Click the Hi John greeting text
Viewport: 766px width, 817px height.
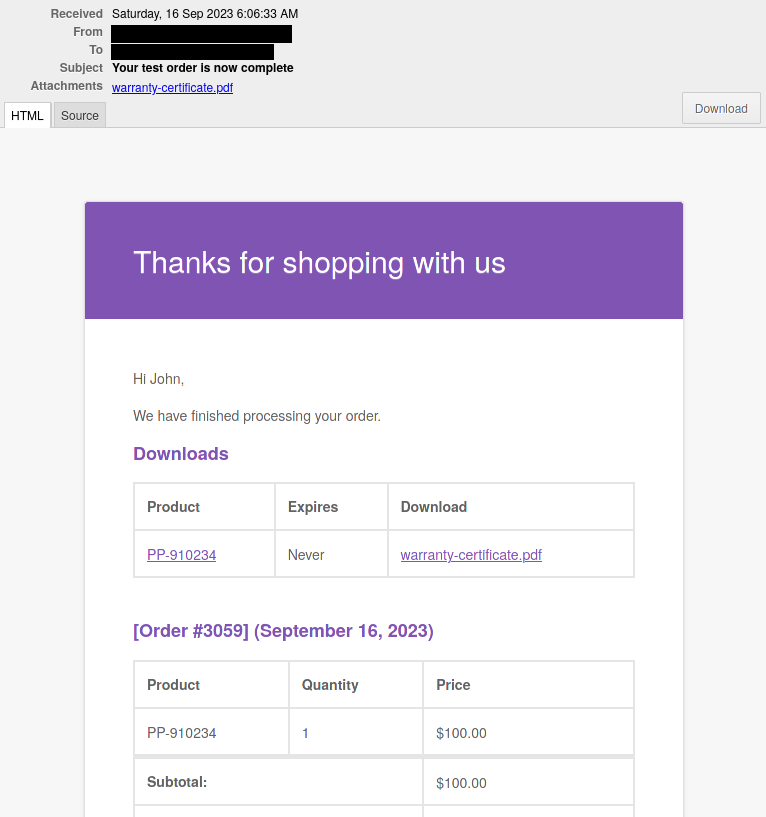coord(158,379)
